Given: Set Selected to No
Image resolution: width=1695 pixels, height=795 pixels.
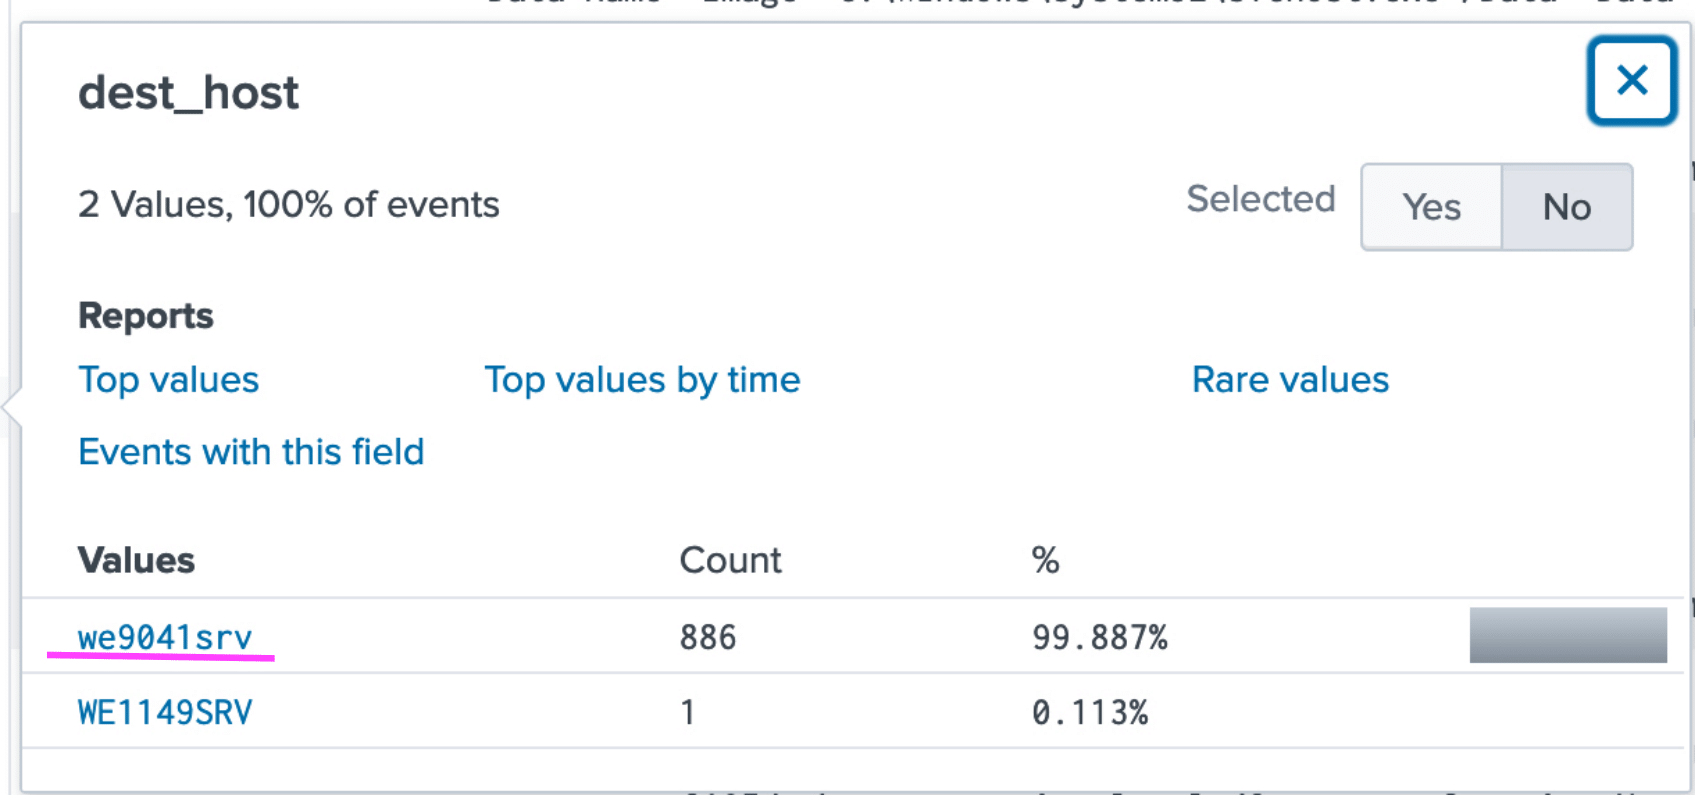Looking at the screenshot, I should click(x=1566, y=207).
